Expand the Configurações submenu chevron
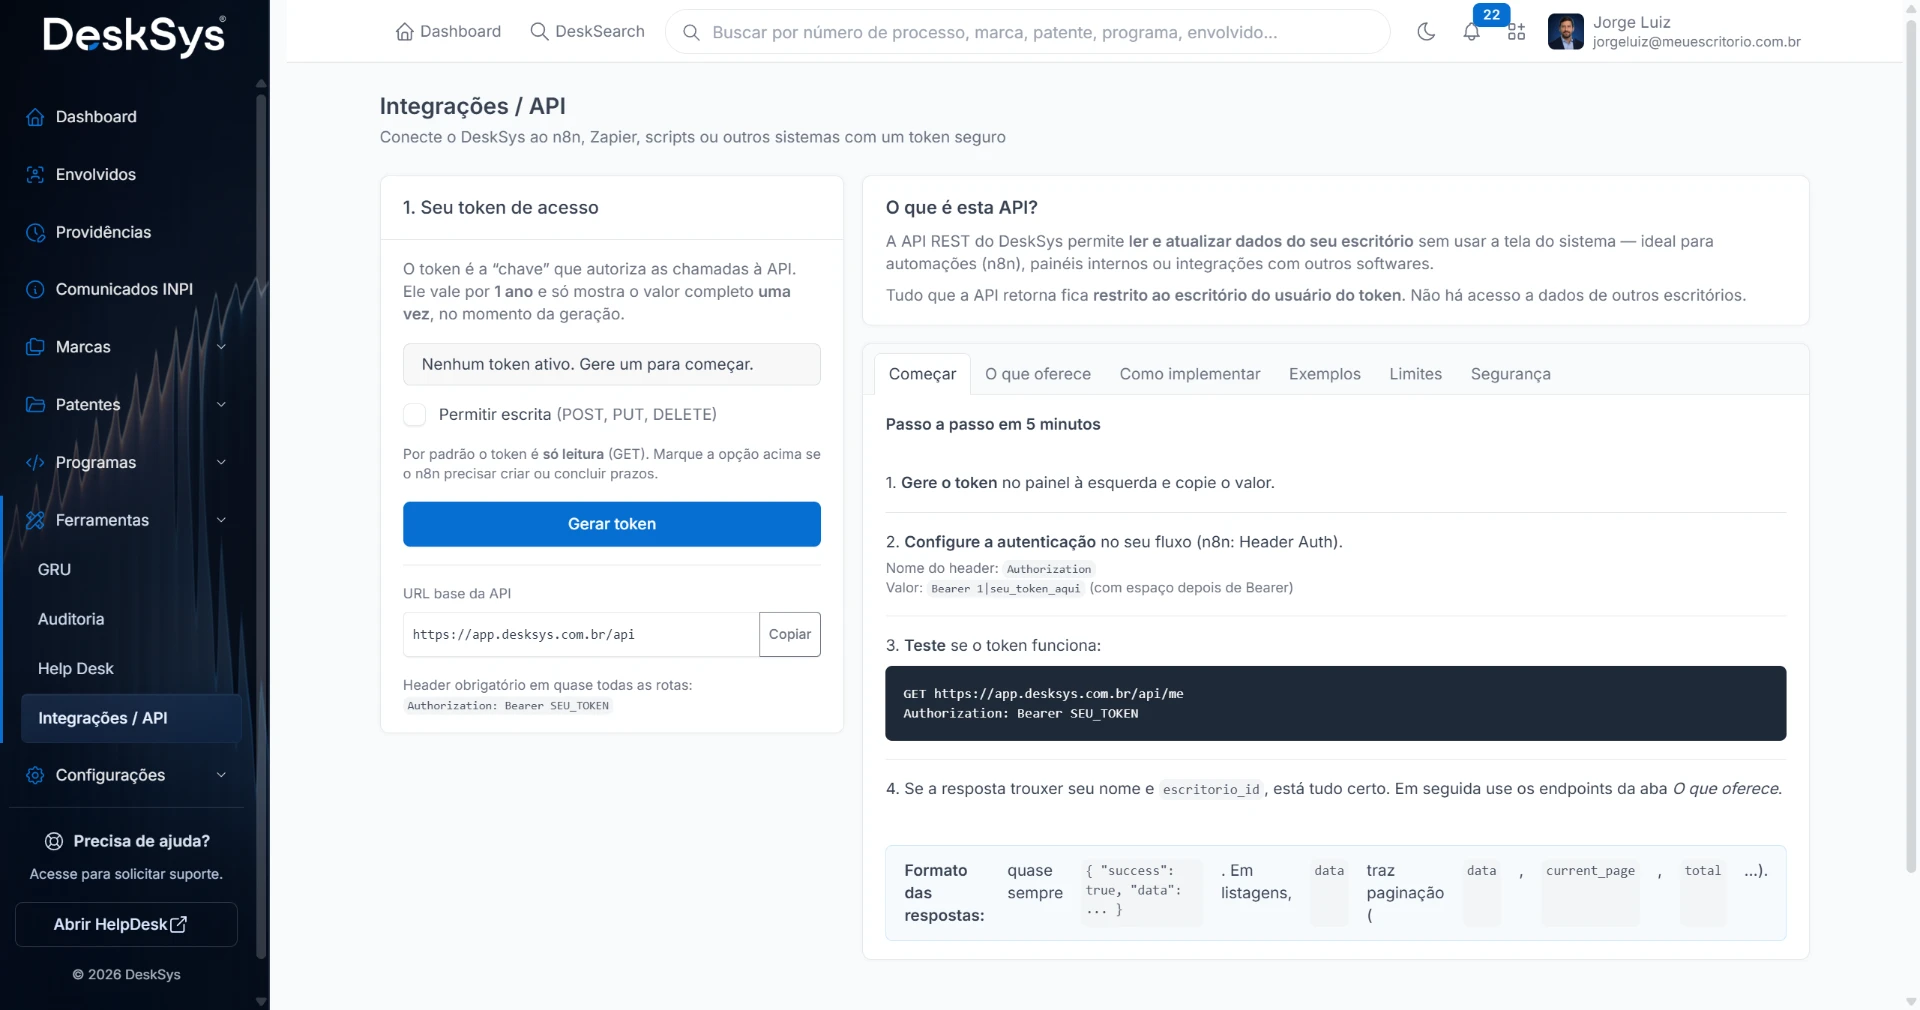 pyautogui.click(x=222, y=775)
